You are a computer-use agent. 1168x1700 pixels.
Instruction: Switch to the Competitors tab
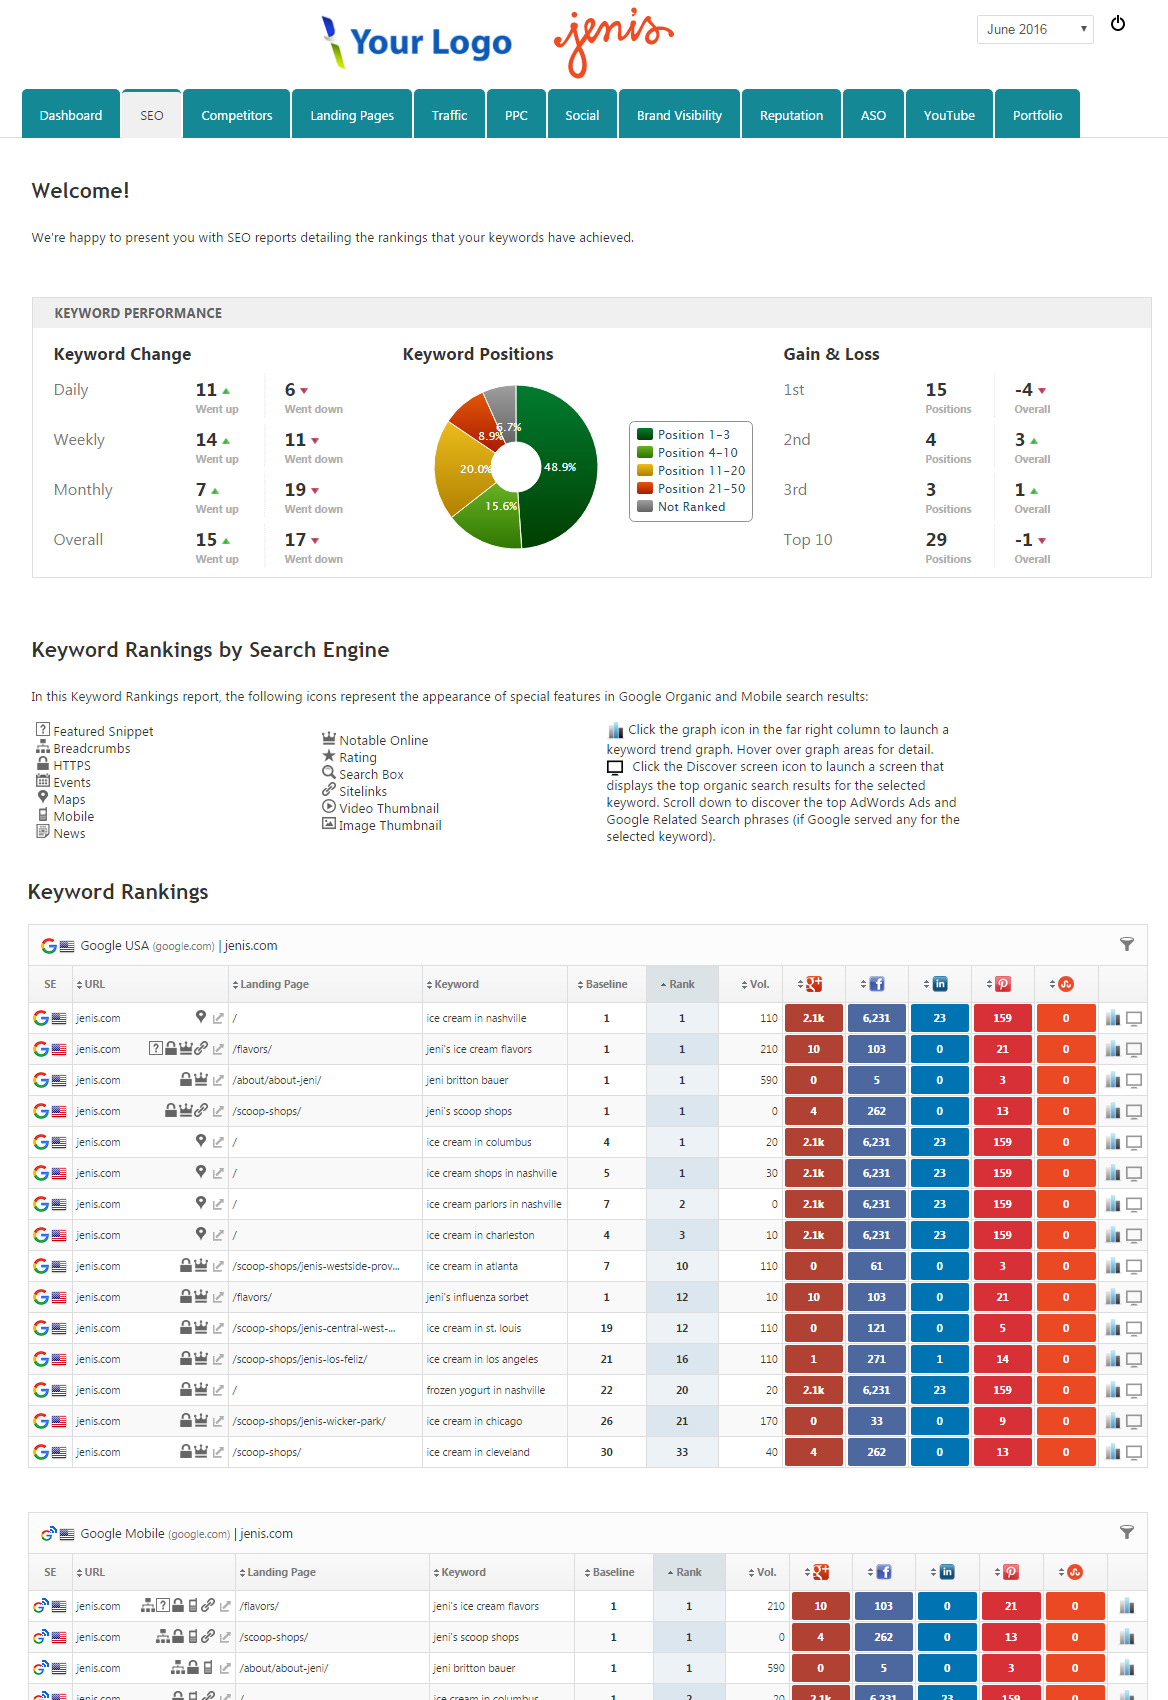click(236, 115)
